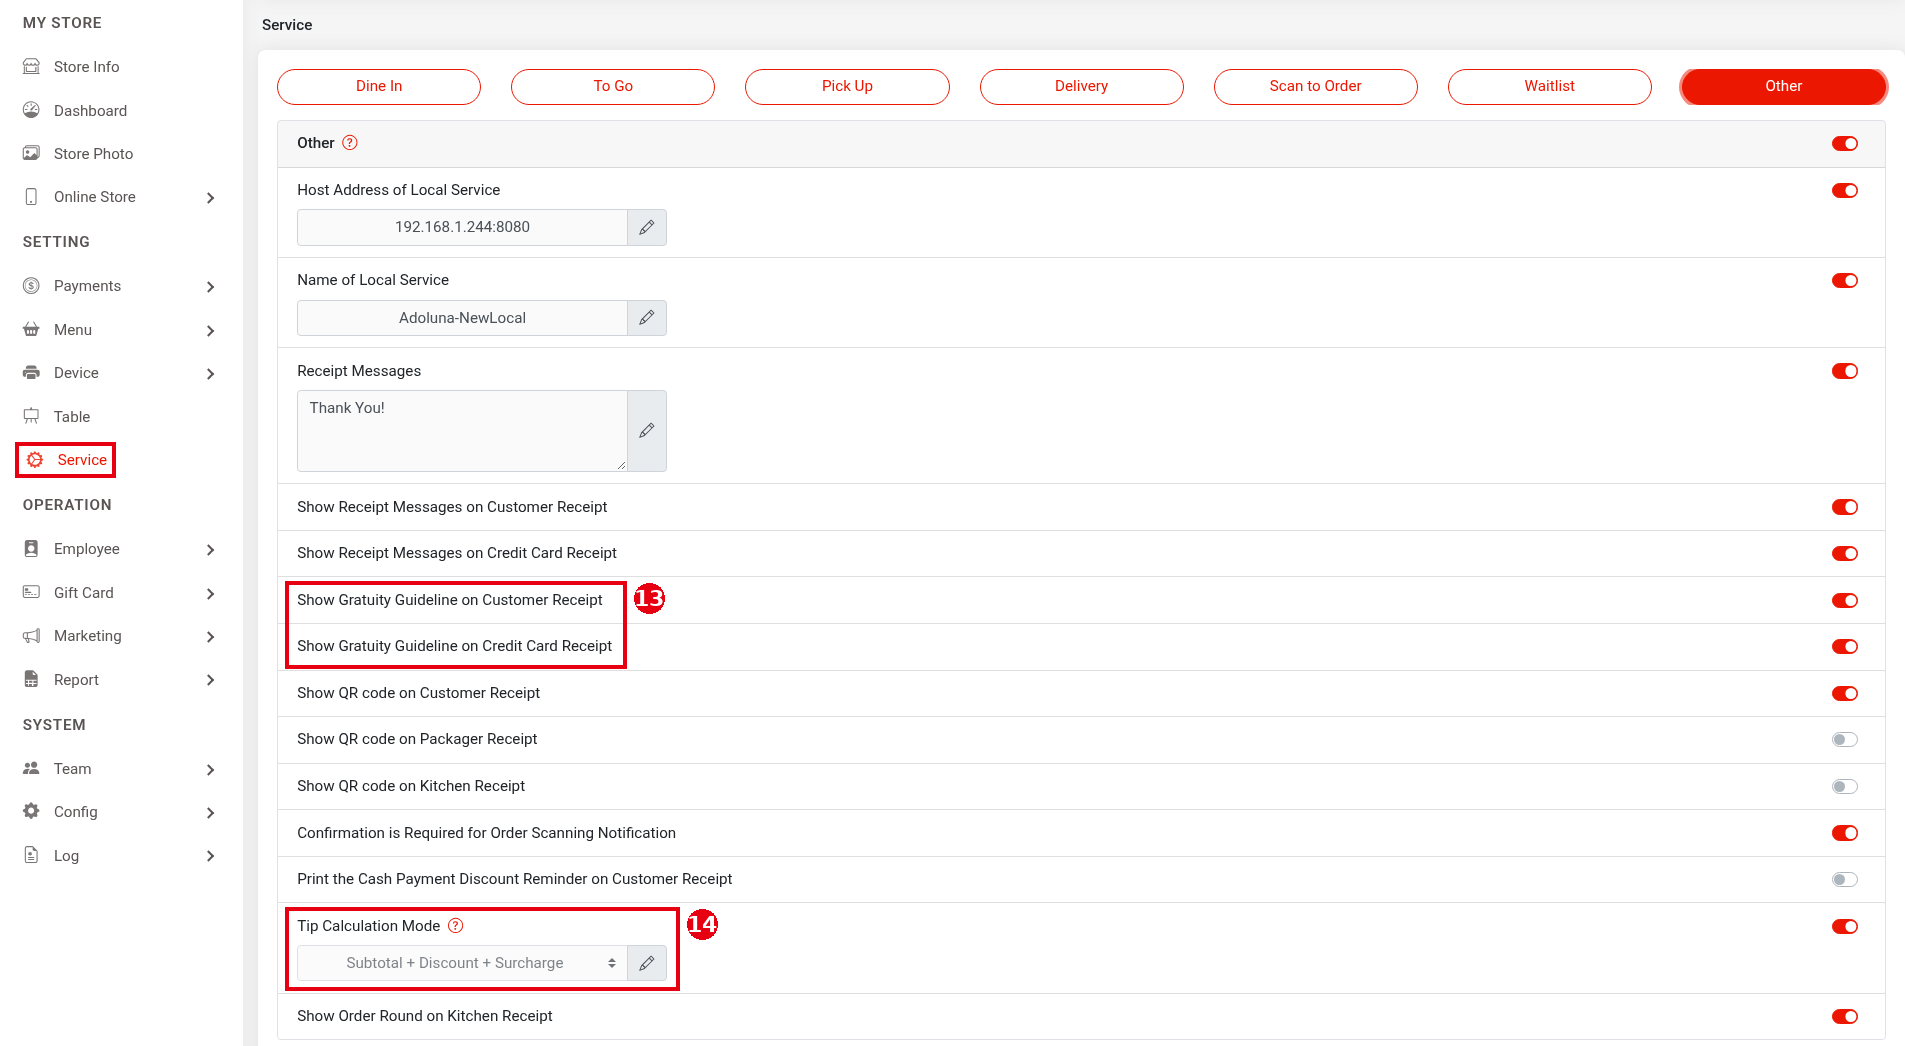
Task: Click the Menu basket icon
Action: click(32, 329)
